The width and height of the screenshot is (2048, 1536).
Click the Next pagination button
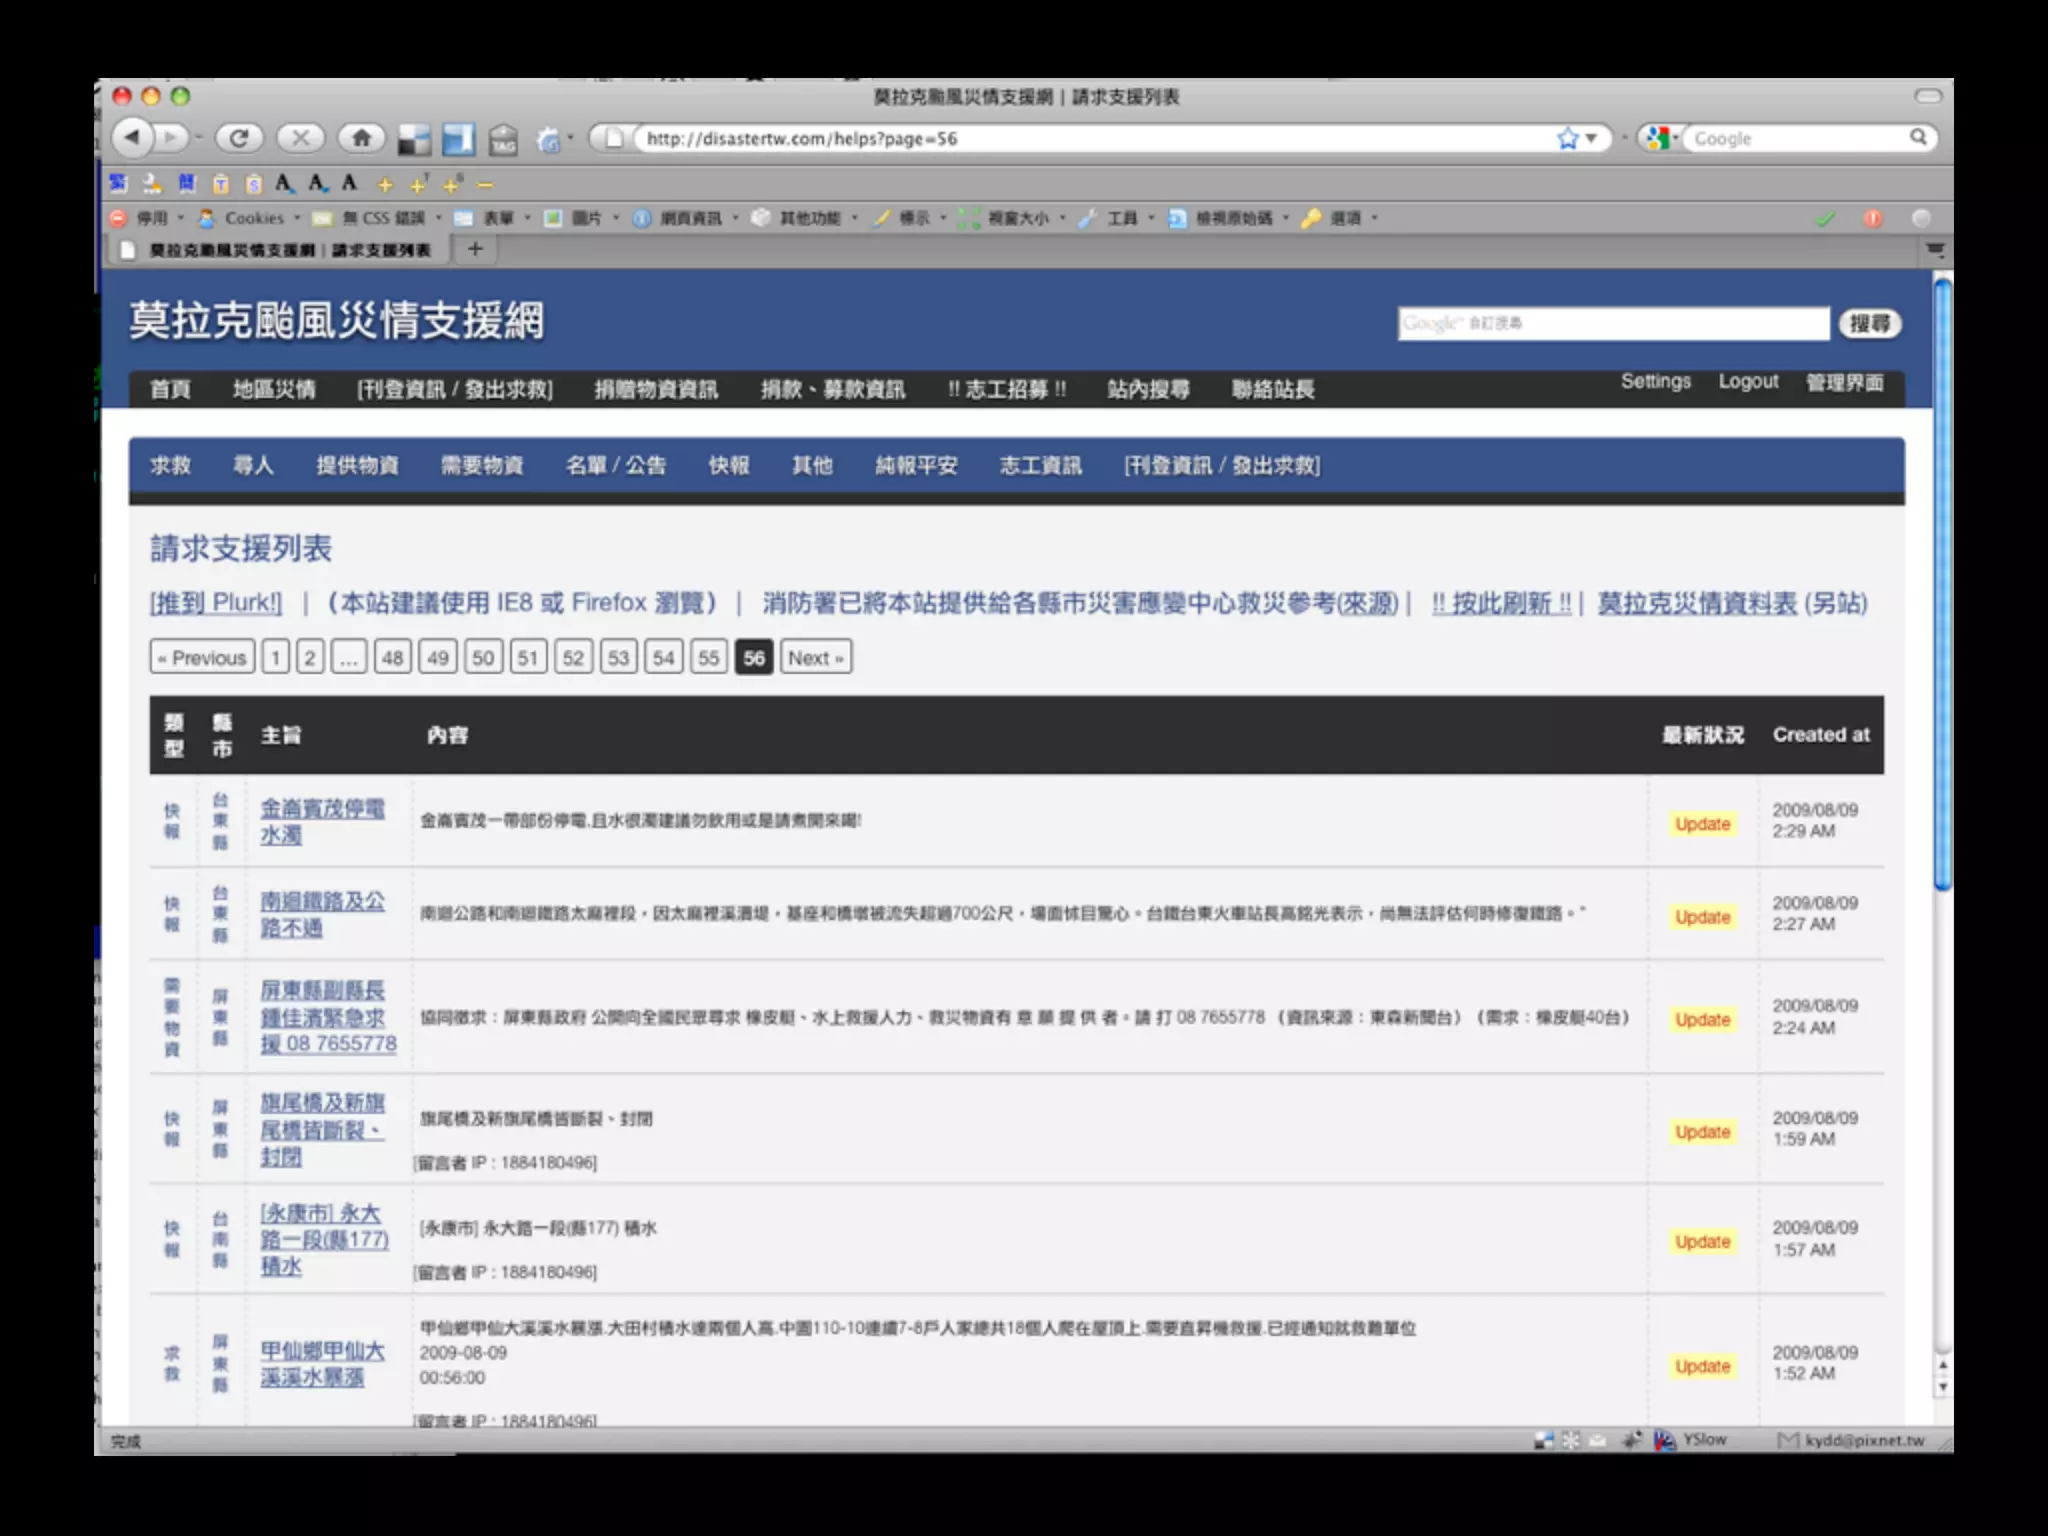[x=815, y=658]
